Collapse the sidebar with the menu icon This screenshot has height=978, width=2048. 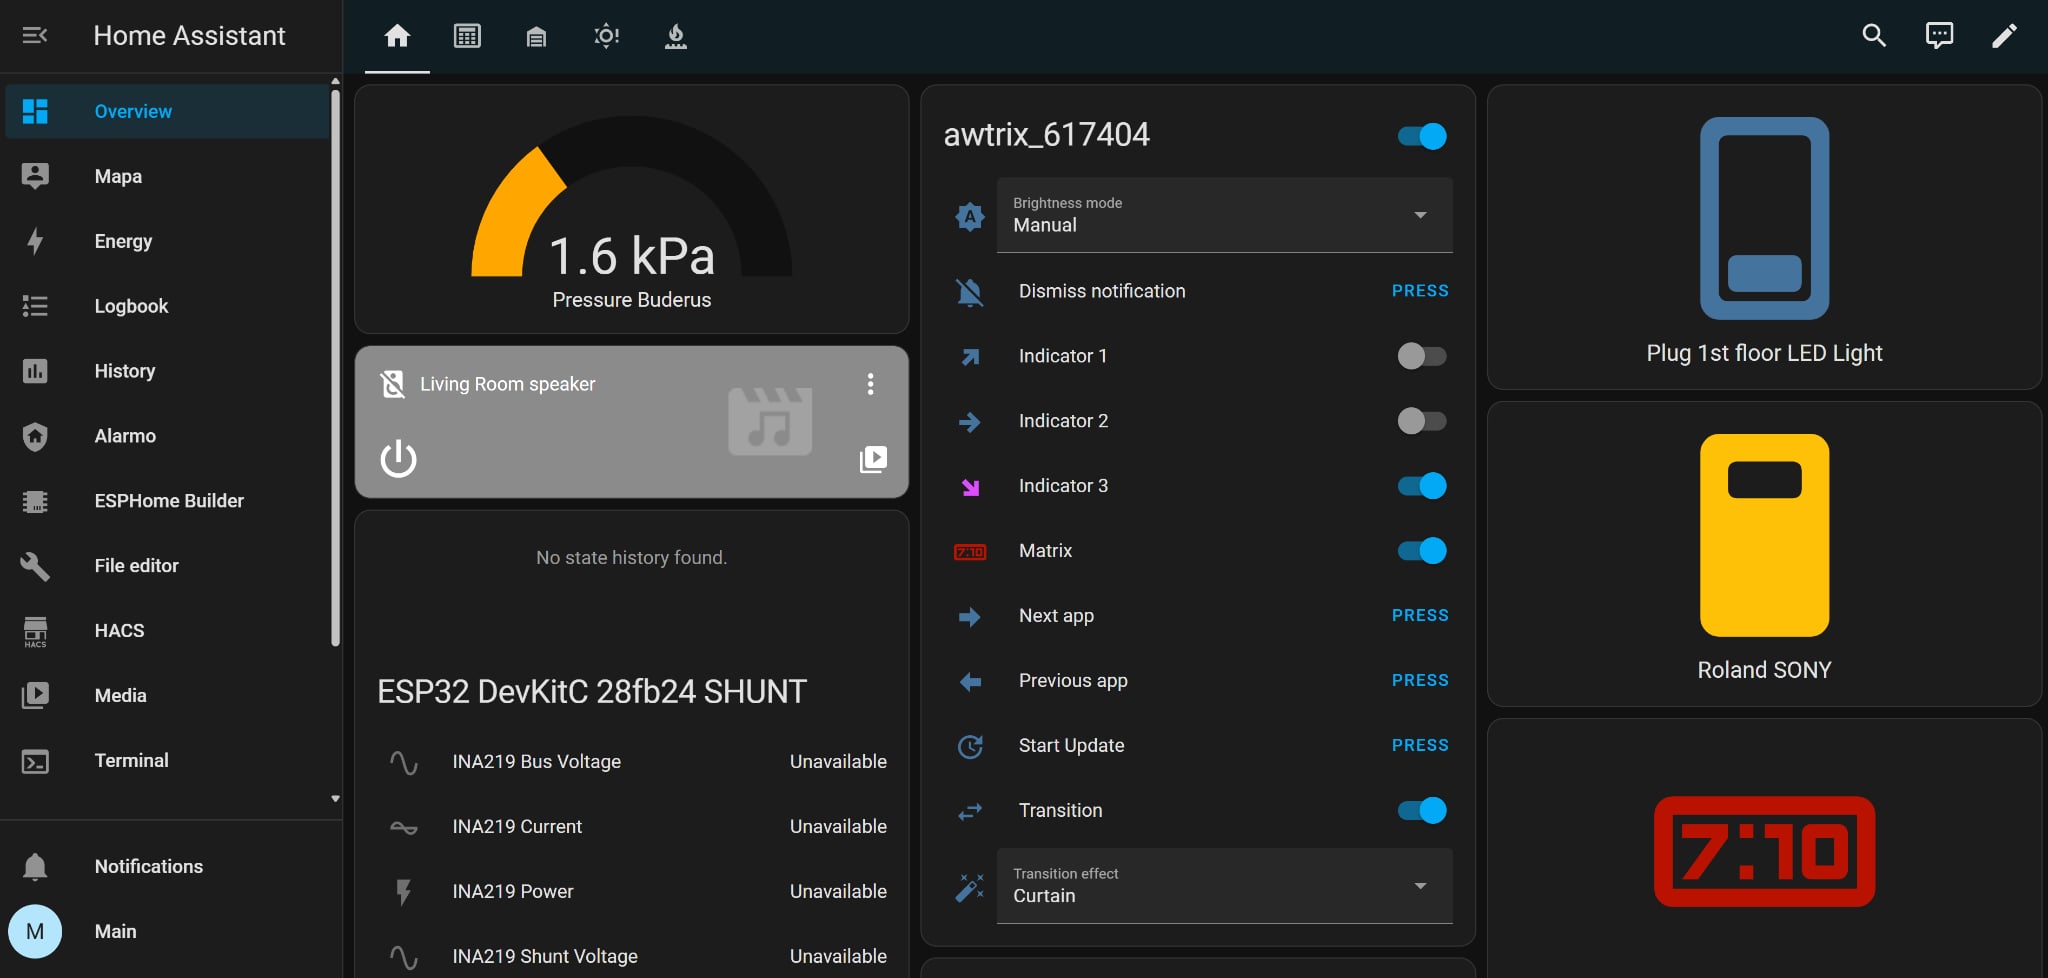pyautogui.click(x=35, y=36)
